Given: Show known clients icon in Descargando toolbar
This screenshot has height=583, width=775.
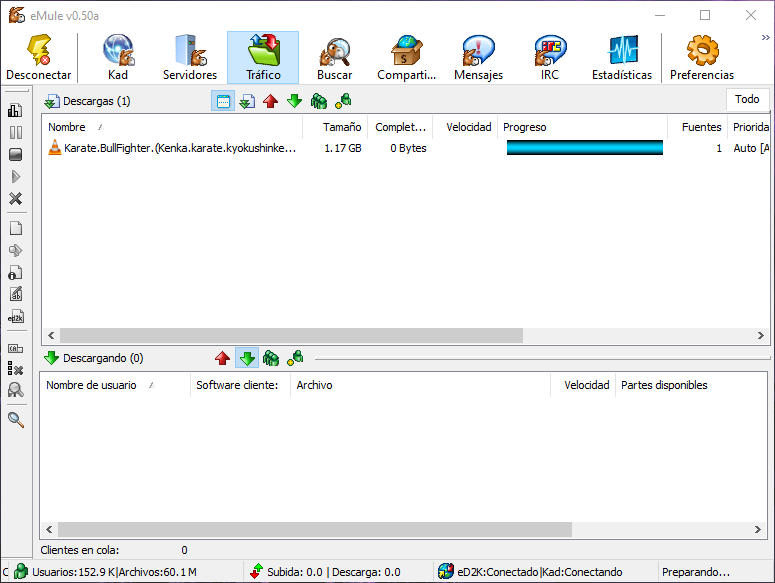Looking at the screenshot, I should [295, 358].
